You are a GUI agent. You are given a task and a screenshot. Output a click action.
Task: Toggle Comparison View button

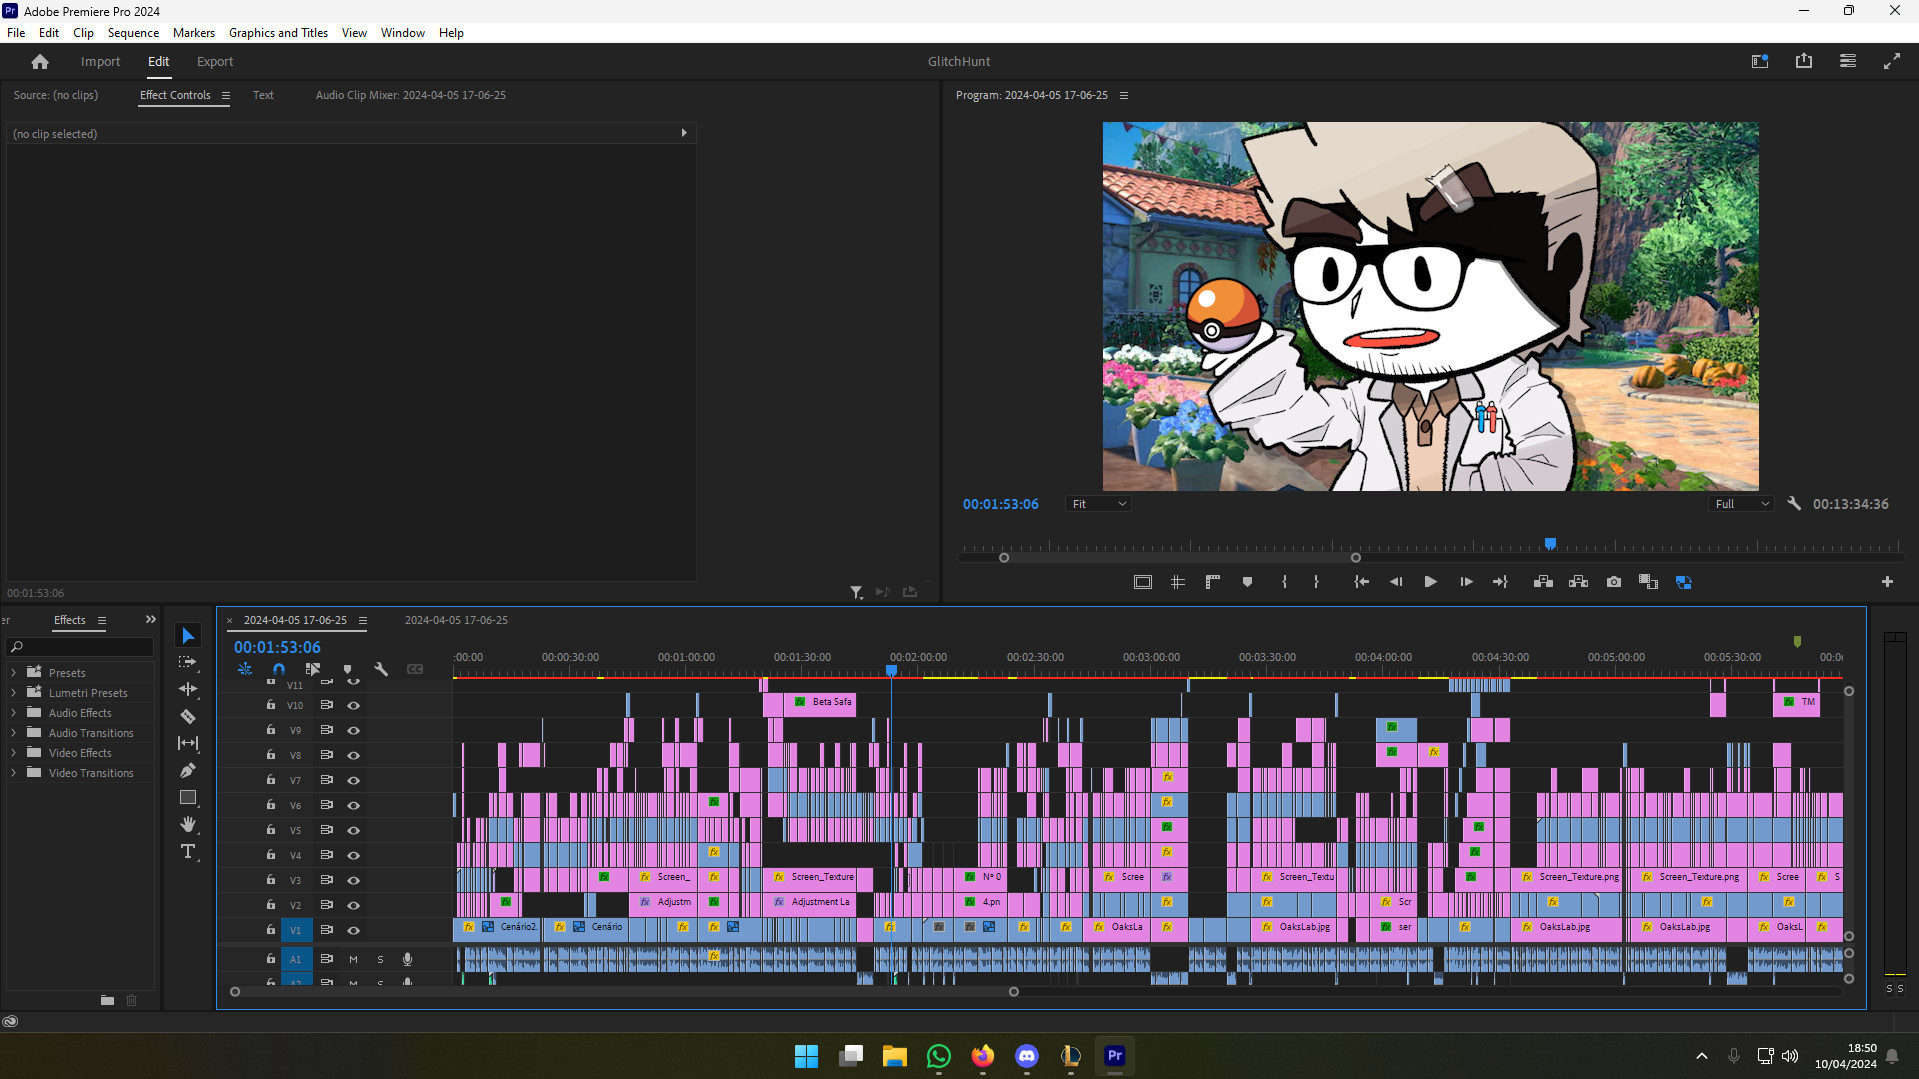tap(1648, 582)
